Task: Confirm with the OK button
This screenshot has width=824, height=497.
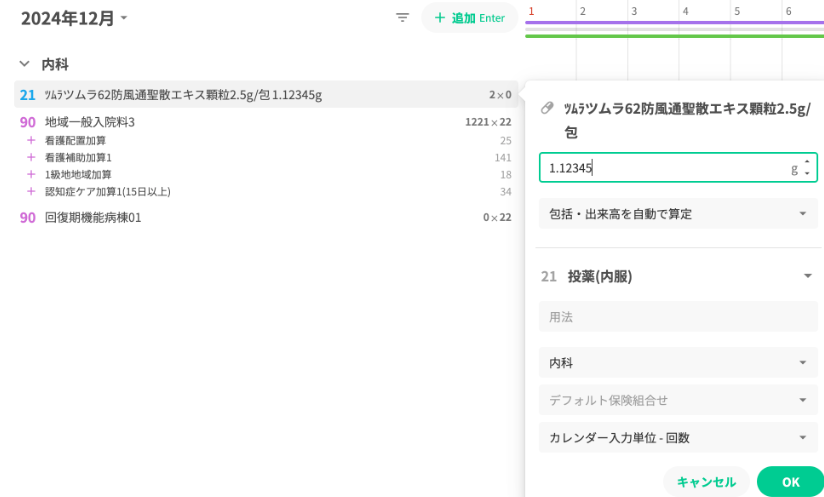Action: pos(790,482)
